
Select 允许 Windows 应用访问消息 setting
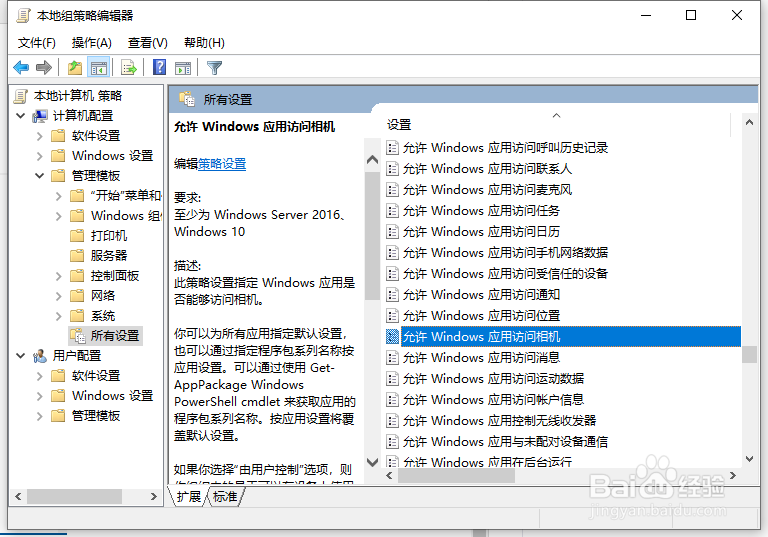[481, 358]
